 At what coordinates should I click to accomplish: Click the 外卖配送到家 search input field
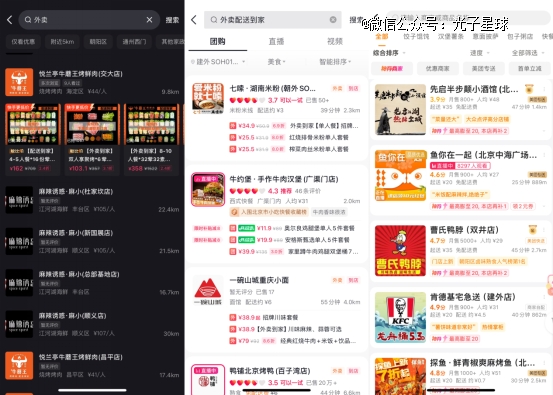[273, 20]
